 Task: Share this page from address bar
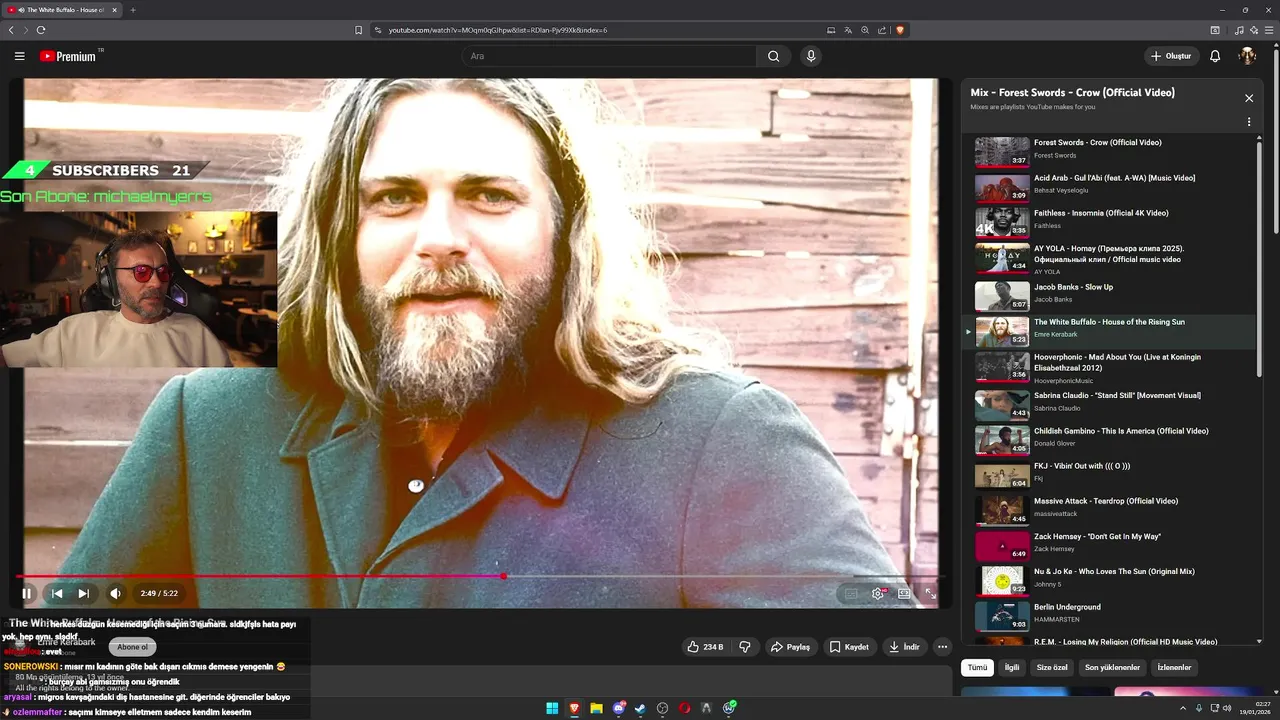[x=882, y=30]
